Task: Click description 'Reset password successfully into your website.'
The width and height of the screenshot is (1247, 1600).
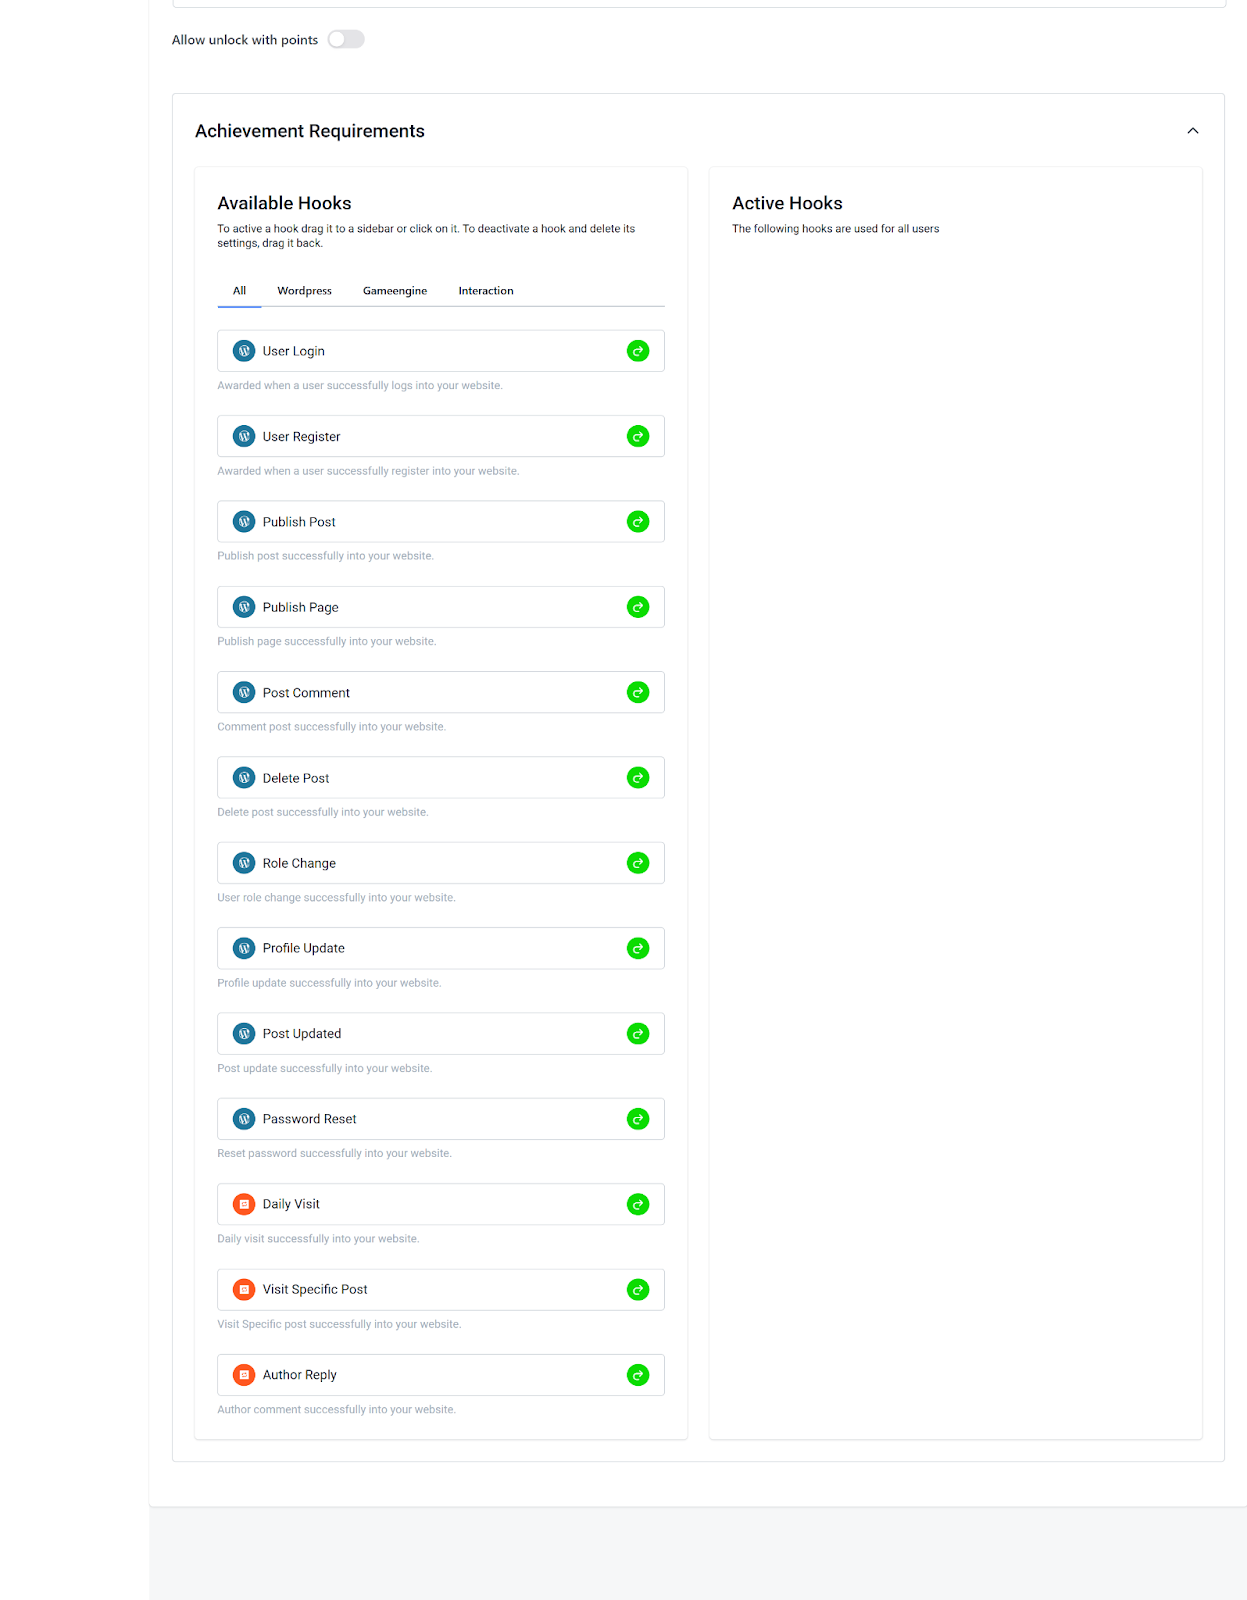Action: click(x=334, y=1154)
